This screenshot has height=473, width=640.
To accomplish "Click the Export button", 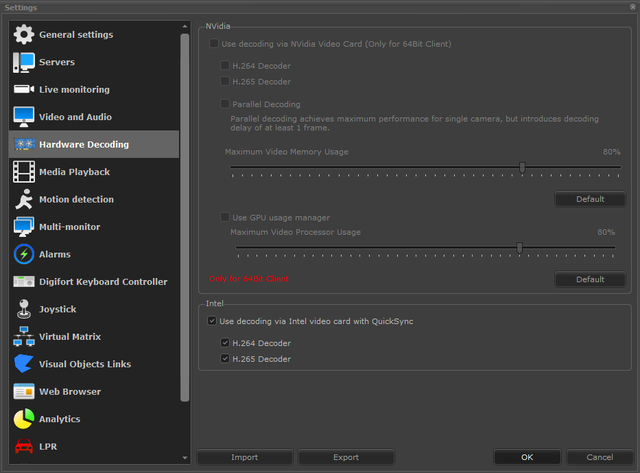I will (346, 457).
